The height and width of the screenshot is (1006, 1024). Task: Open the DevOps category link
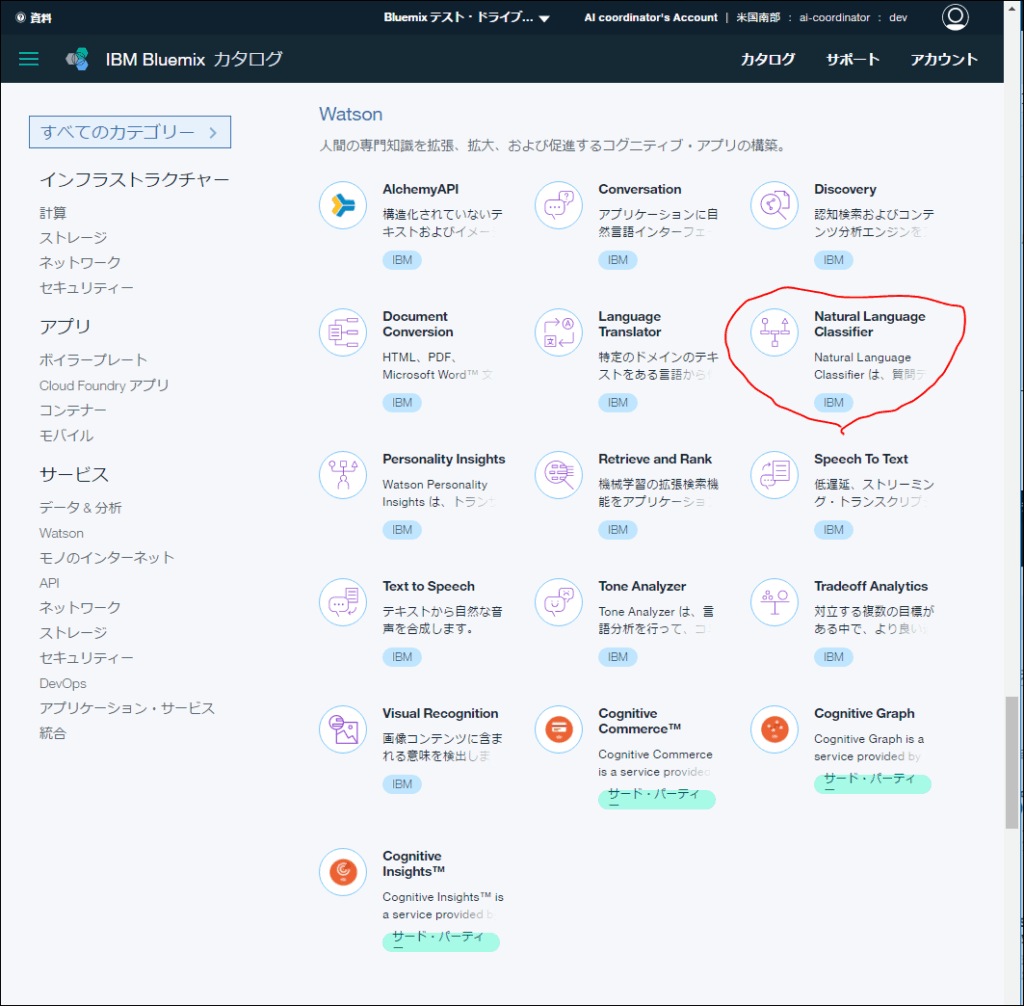(63, 683)
